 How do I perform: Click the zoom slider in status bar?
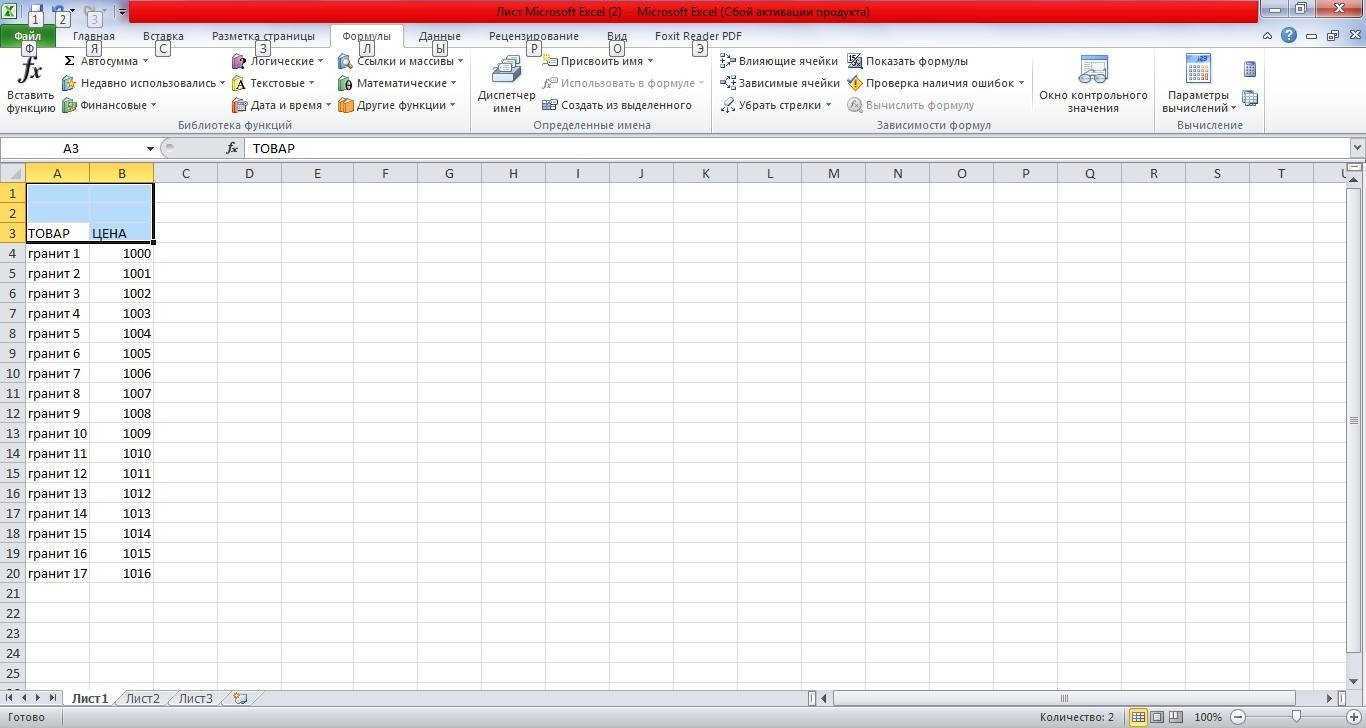pos(1296,717)
